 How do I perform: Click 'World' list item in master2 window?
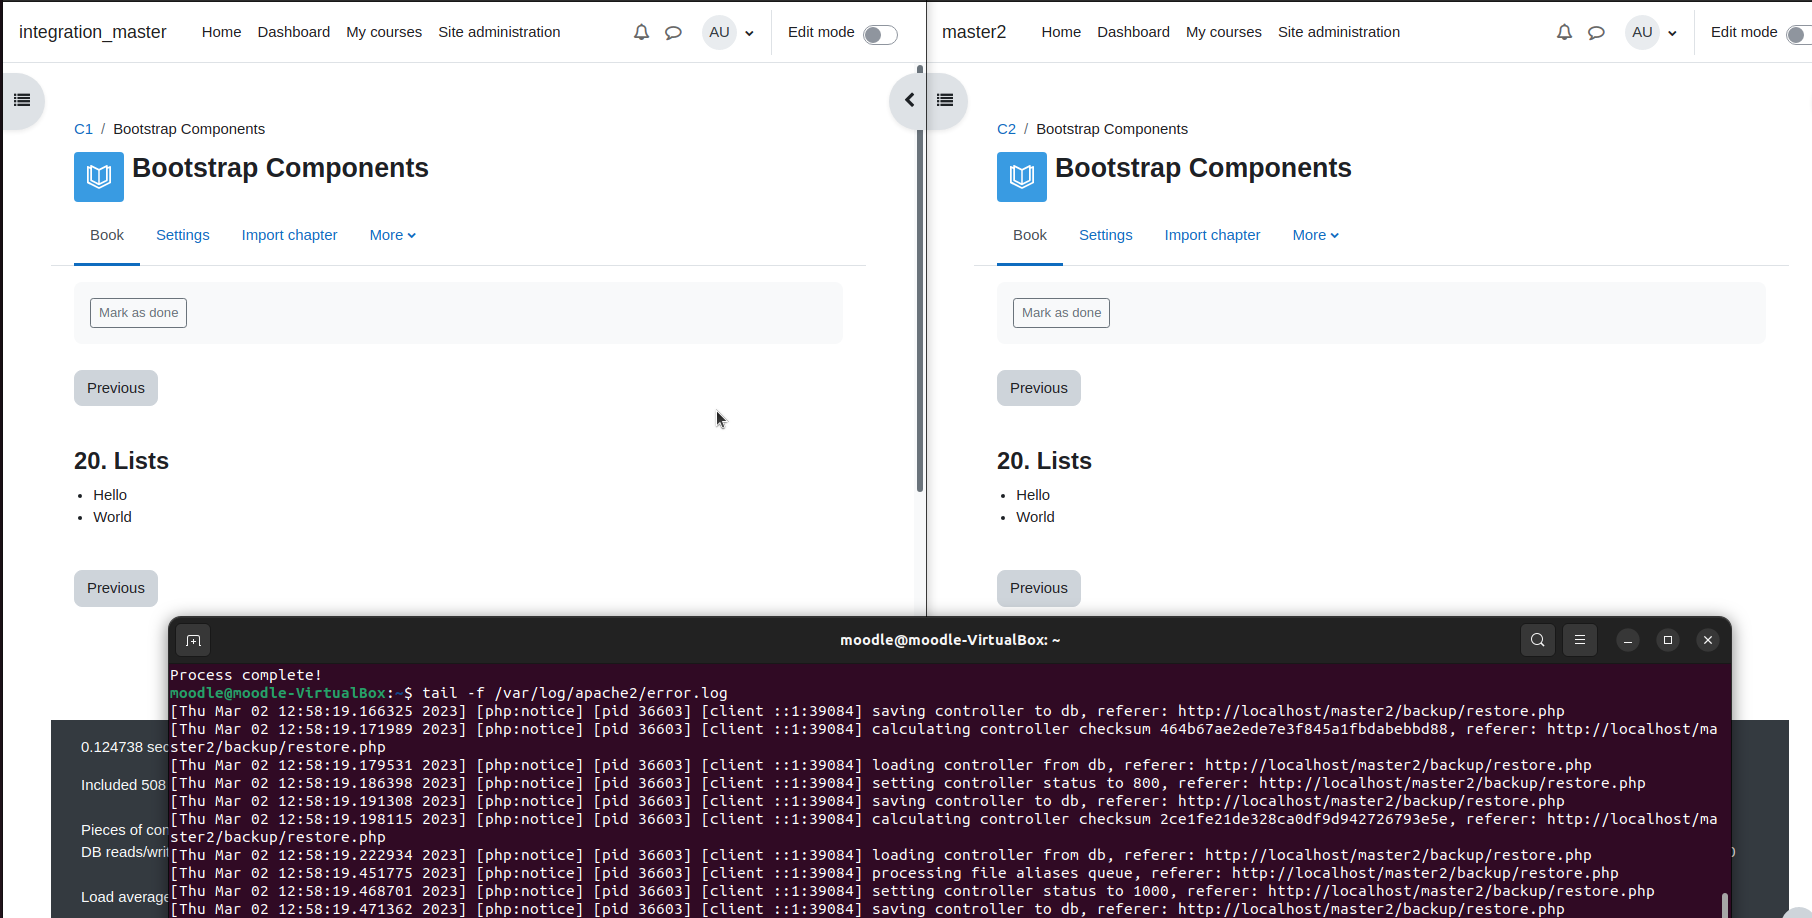(1035, 517)
